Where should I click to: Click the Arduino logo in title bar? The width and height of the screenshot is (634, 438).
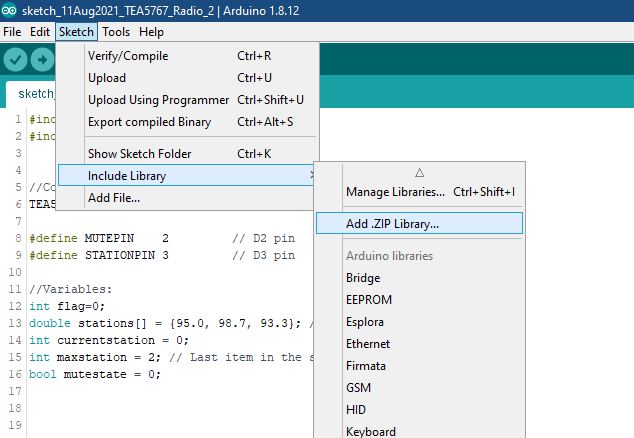(10, 10)
